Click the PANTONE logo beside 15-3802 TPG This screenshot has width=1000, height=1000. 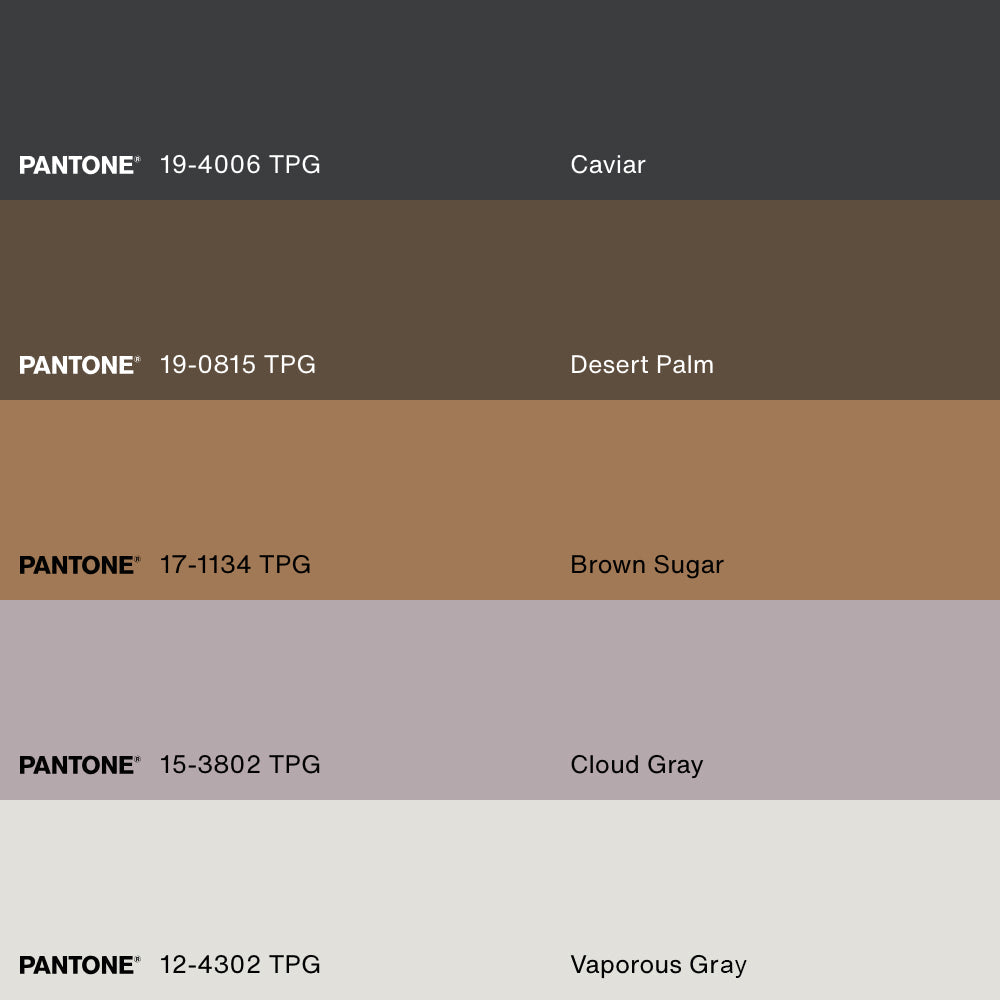click(79, 765)
